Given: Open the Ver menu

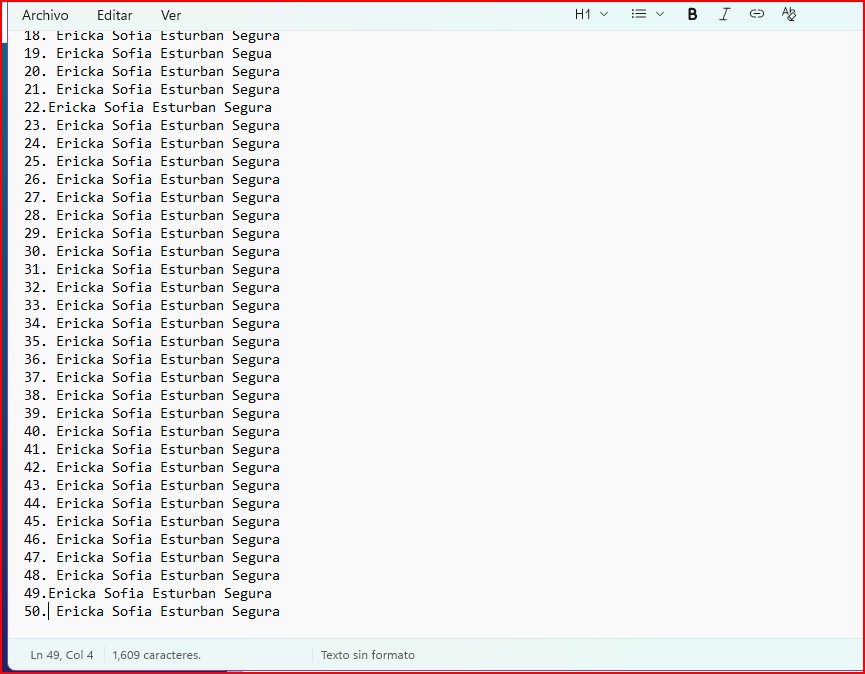Looking at the screenshot, I should click(x=171, y=15).
